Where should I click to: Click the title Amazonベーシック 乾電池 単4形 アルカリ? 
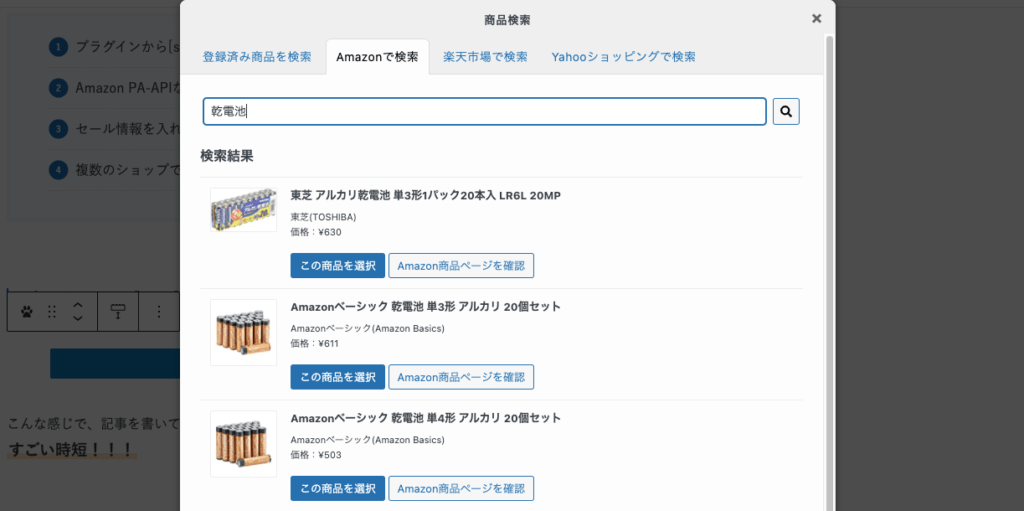(426, 418)
